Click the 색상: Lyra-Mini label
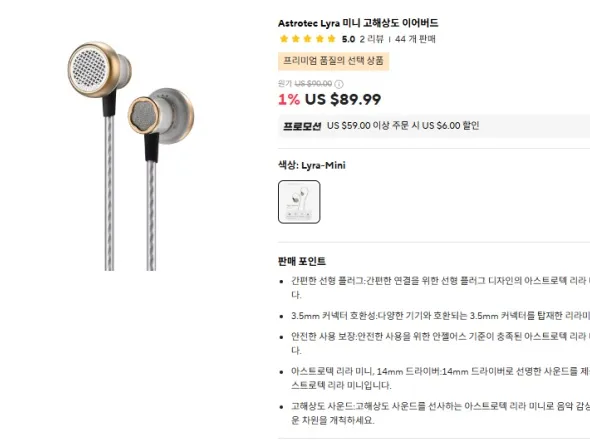Viewport: 590px width, 442px height. pyautogui.click(x=312, y=165)
